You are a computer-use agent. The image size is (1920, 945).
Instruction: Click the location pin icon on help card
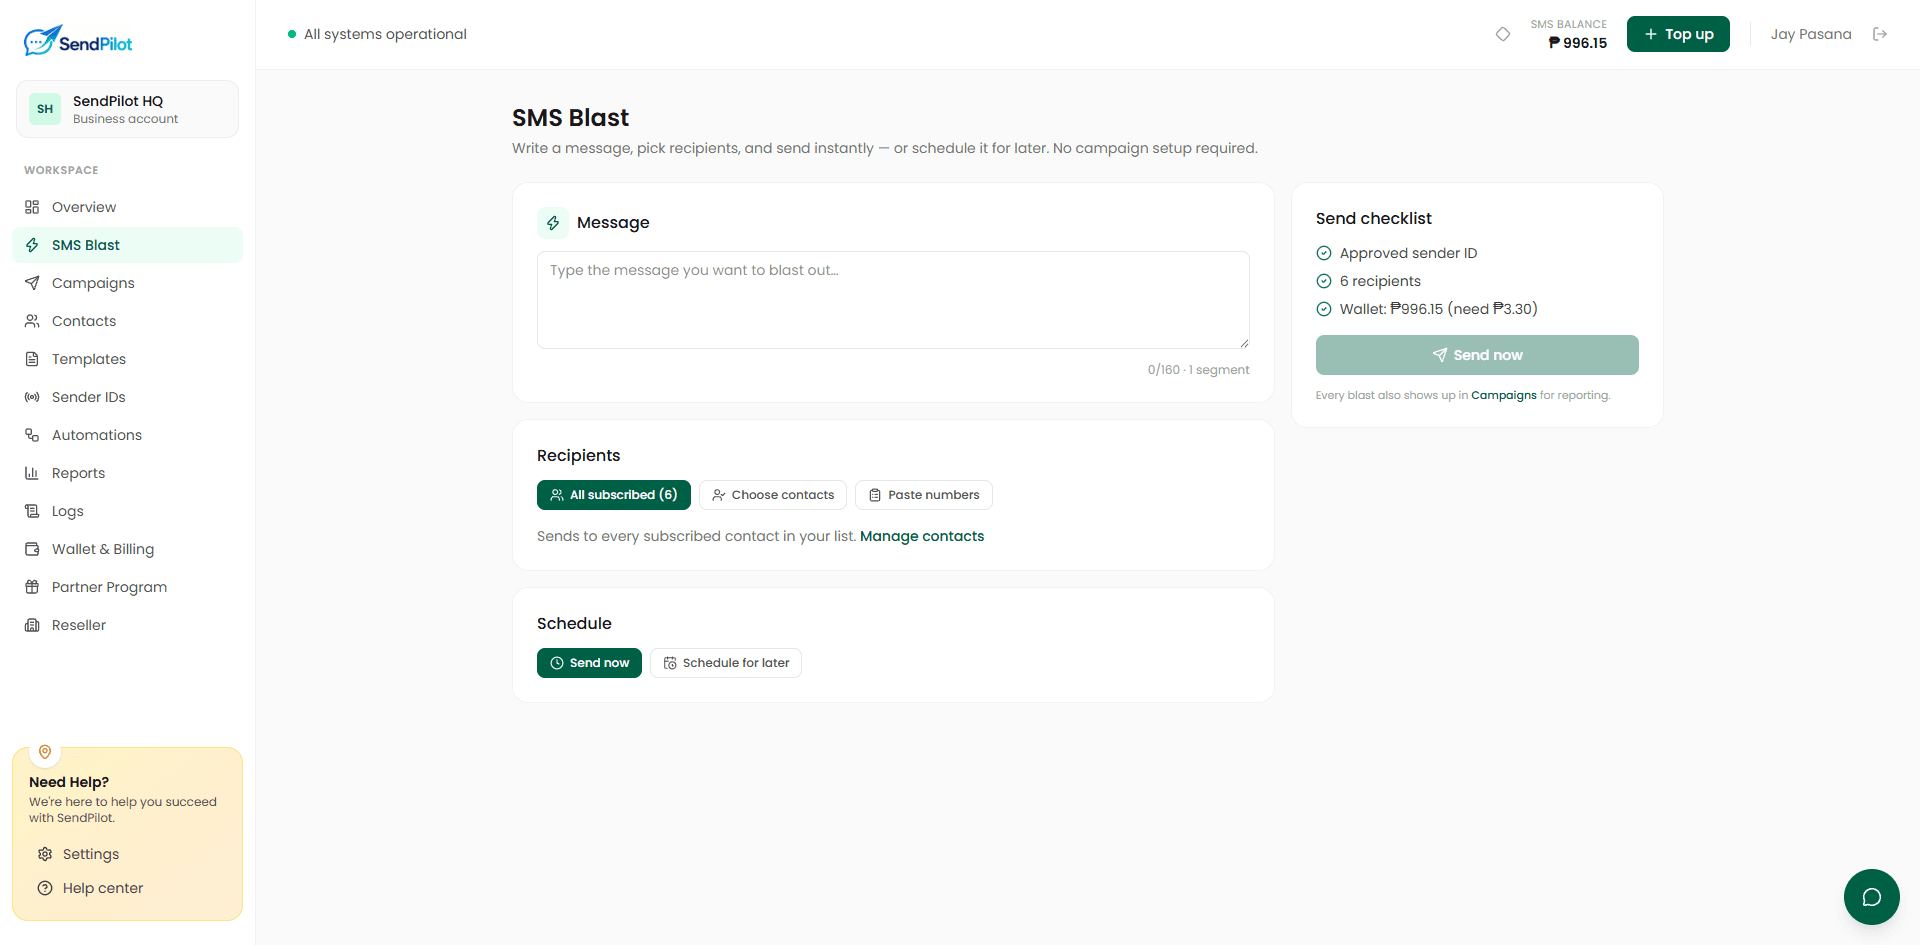[x=45, y=752]
